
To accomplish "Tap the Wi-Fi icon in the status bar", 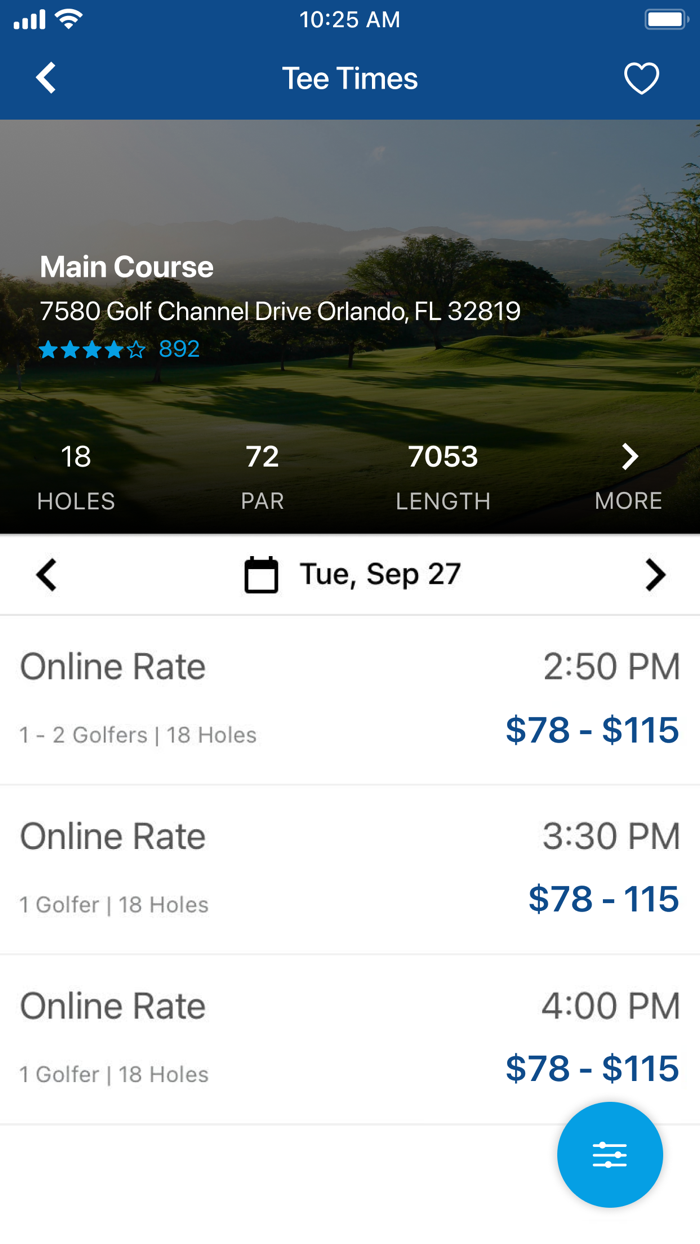I will pyautogui.click(x=67, y=18).
